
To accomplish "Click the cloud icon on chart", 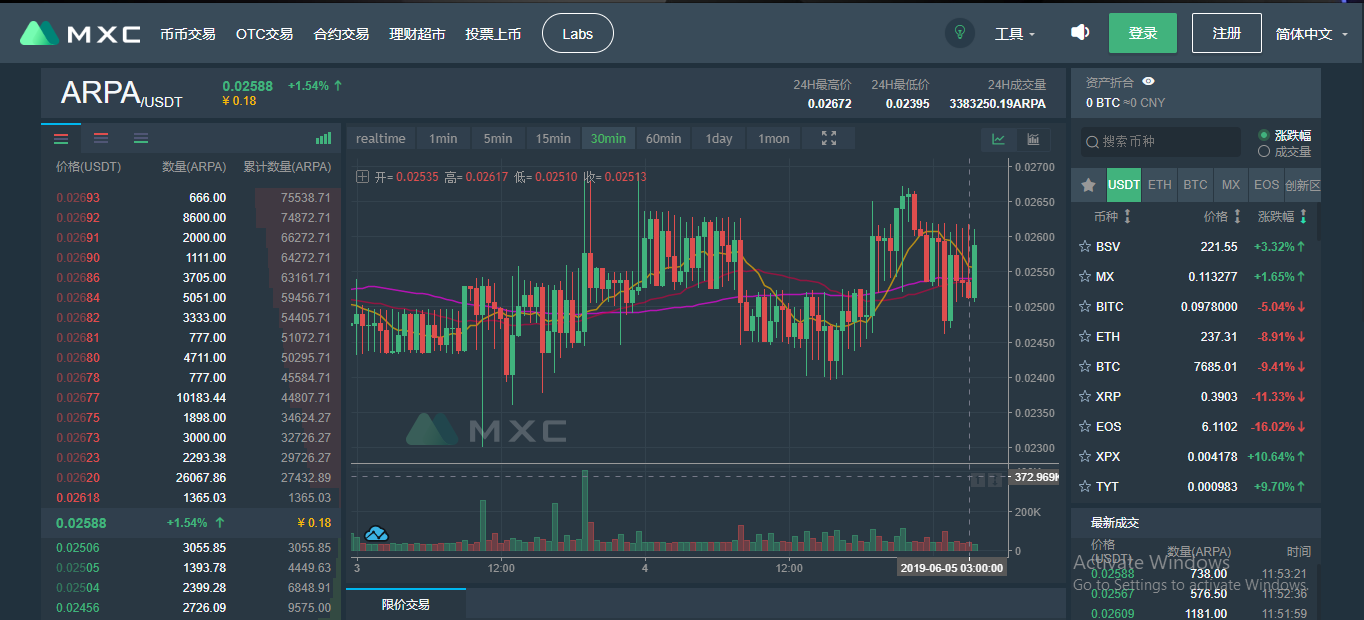I will pyautogui.click(x=376, y=534).
